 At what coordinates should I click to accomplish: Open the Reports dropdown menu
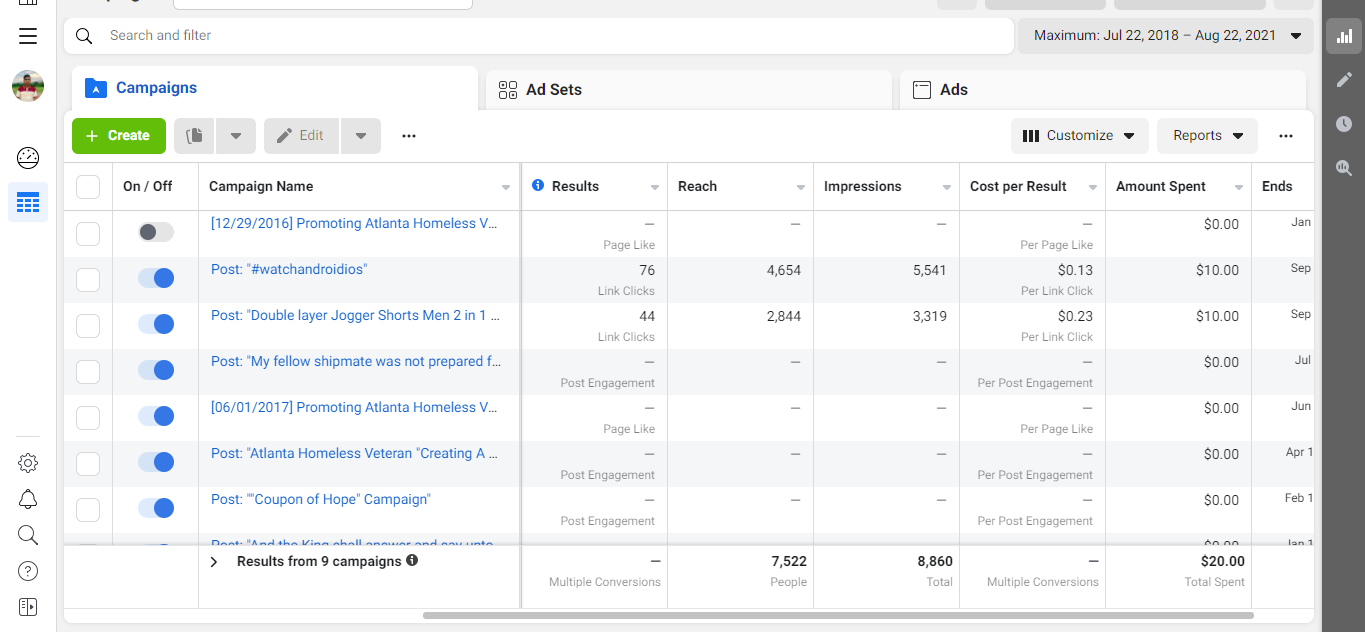(x=1207, y=136)
